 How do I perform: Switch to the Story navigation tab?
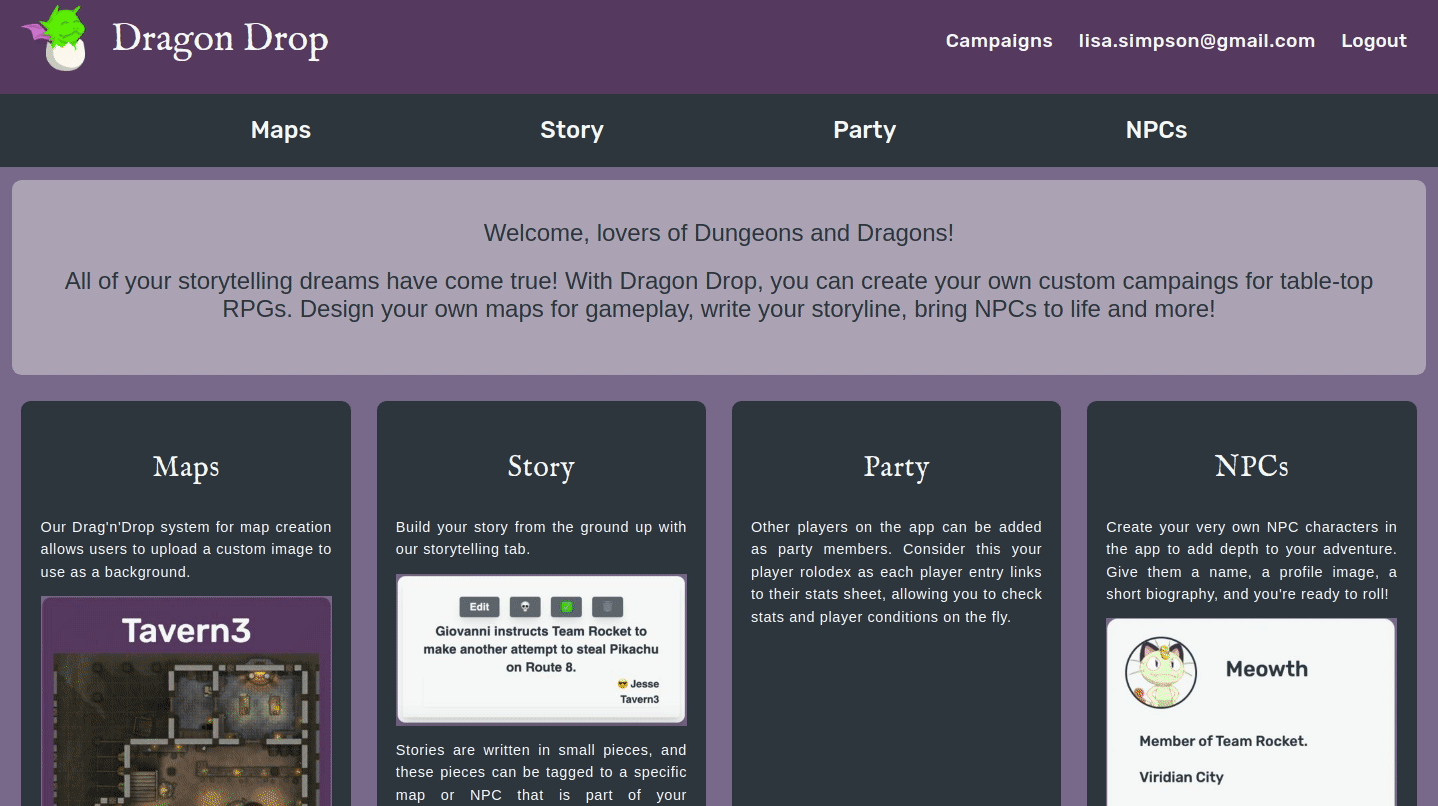tap(572, 130)
